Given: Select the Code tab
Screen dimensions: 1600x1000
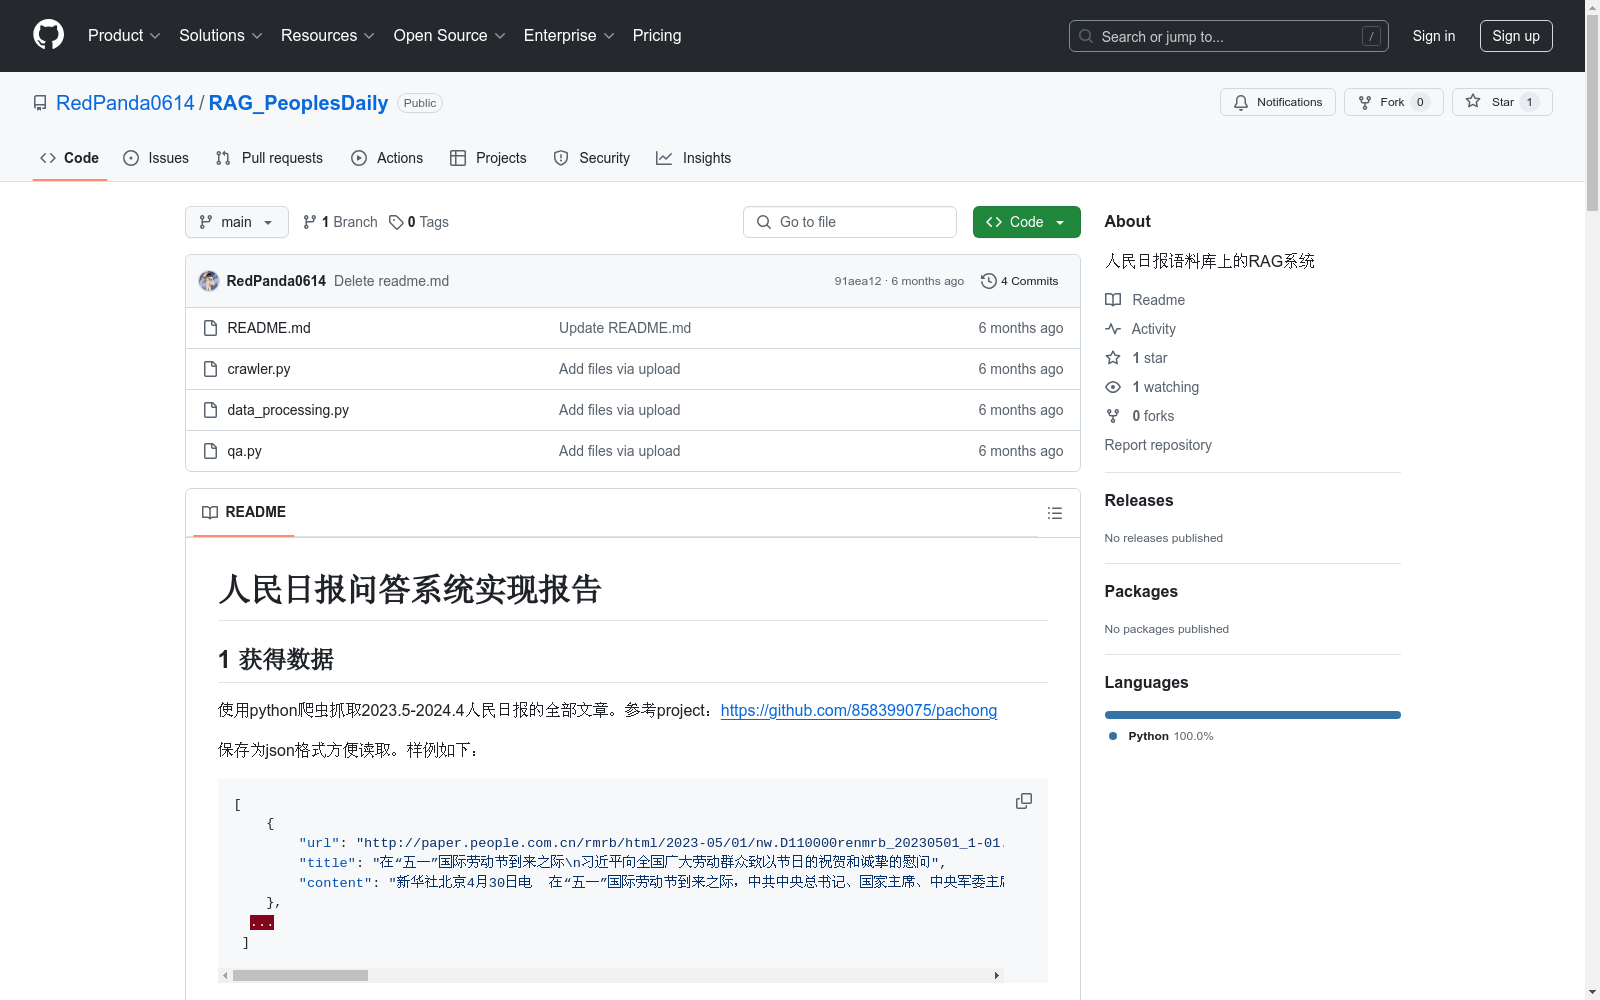Looking at the screenshot, I should pos(69,158).
